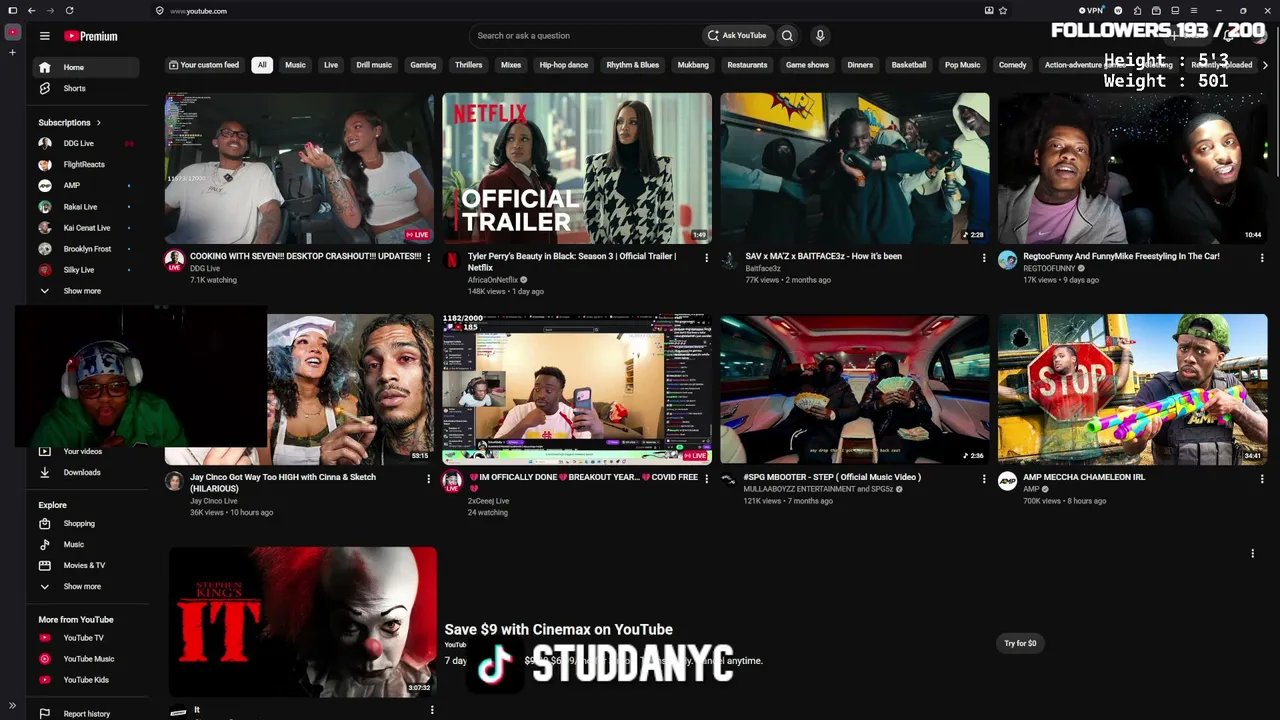Select the Music filter chip
Screen dimensions: 1280x720
tap(295, 65)
